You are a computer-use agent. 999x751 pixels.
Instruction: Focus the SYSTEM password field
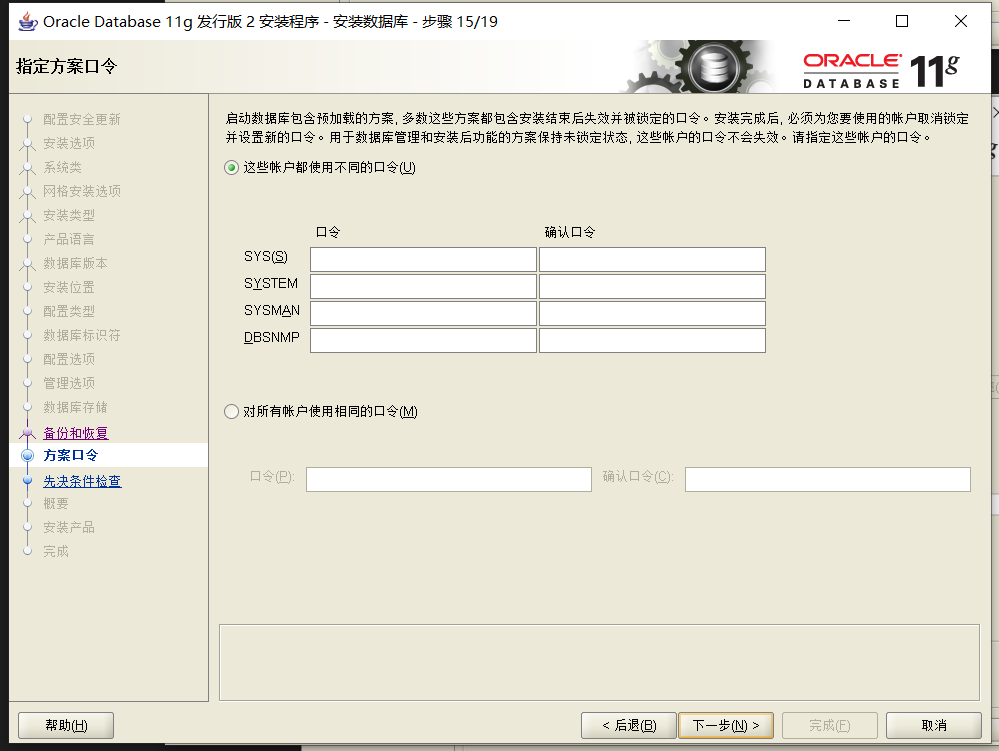[x=423, y=287]
